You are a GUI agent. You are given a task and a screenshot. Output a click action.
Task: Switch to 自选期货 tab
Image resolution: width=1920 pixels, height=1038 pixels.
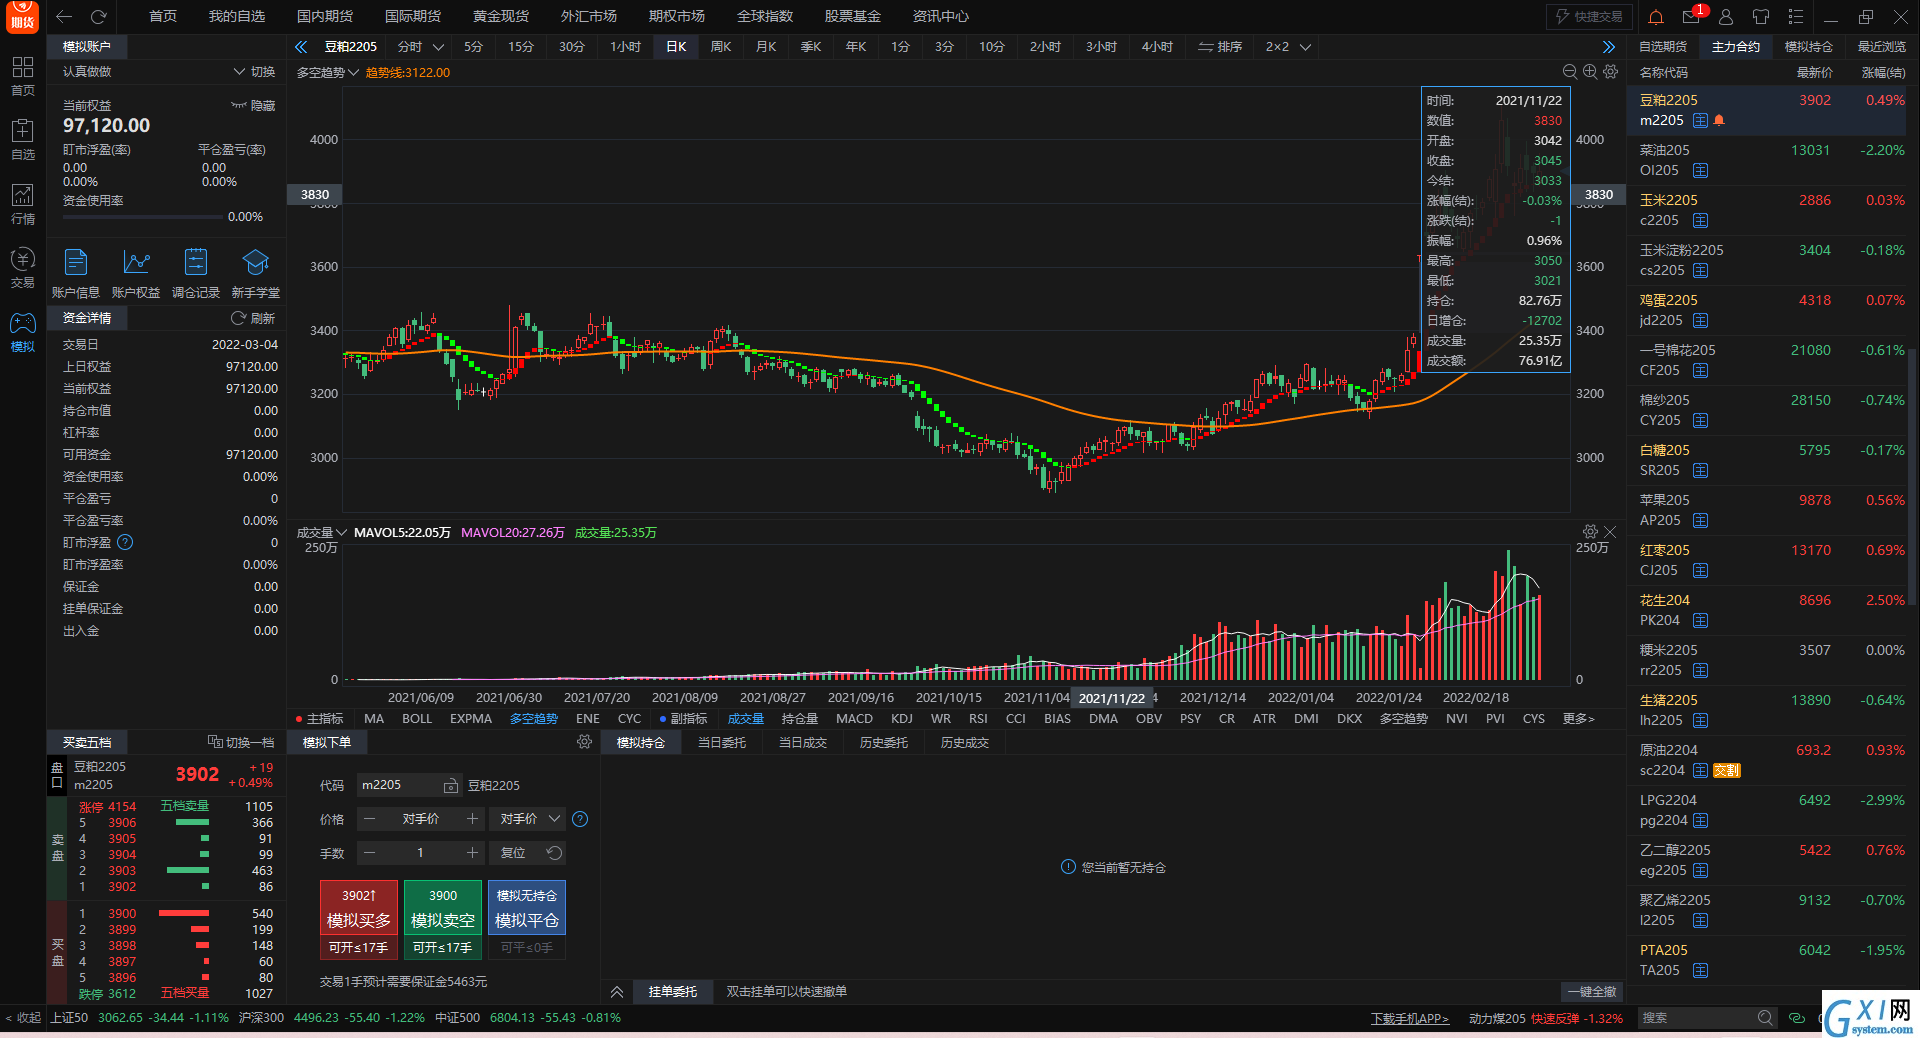tap(1663, 47)
